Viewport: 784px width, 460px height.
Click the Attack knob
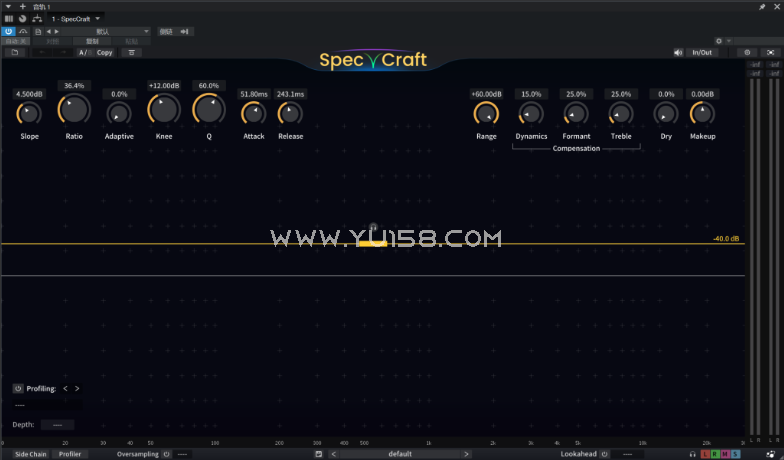(x=254, y=114)
